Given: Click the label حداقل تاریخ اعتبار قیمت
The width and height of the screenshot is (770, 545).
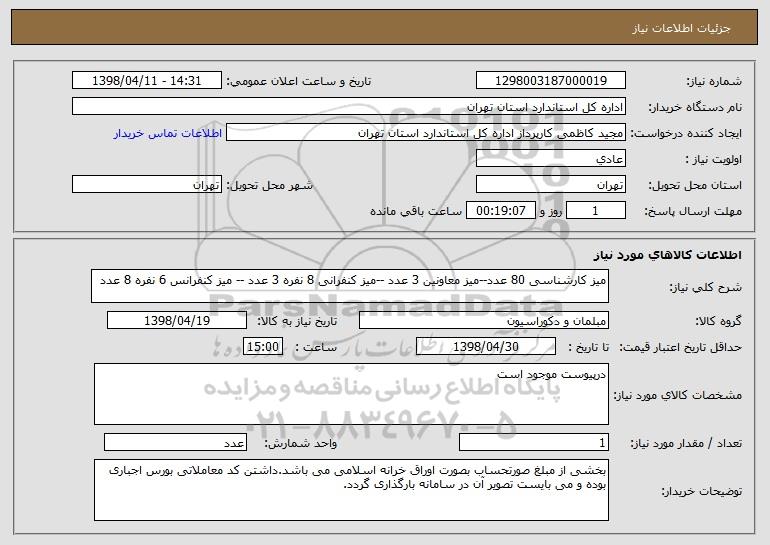Looking at the screenshot, I should pyautogui.click(x=680, y=347).
